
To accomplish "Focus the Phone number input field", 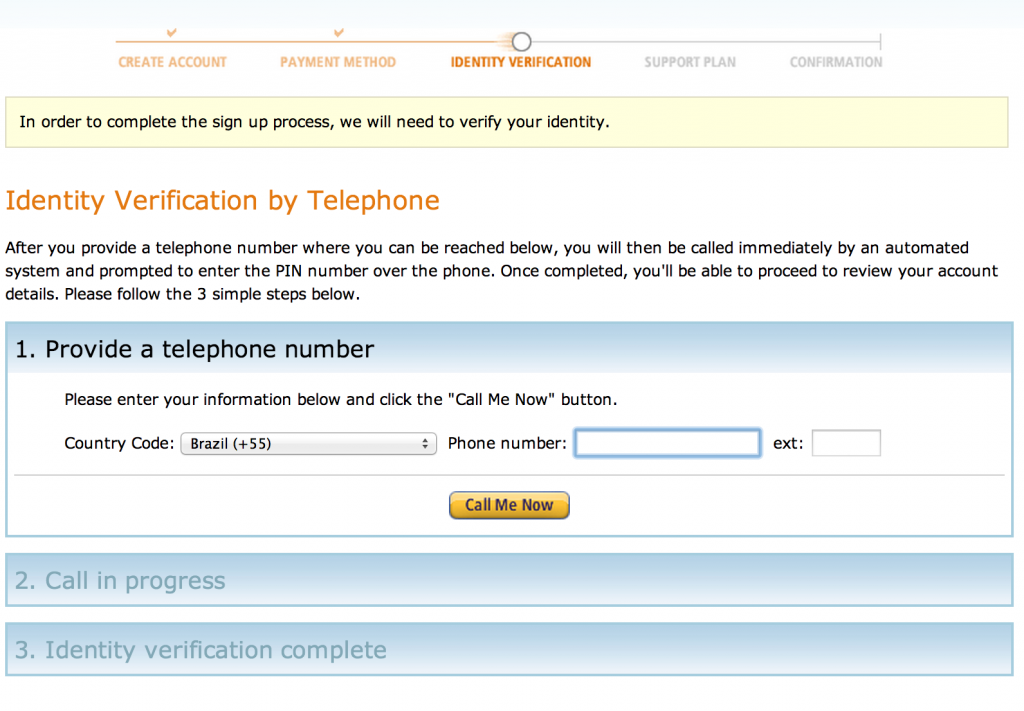I will [667, 443].
